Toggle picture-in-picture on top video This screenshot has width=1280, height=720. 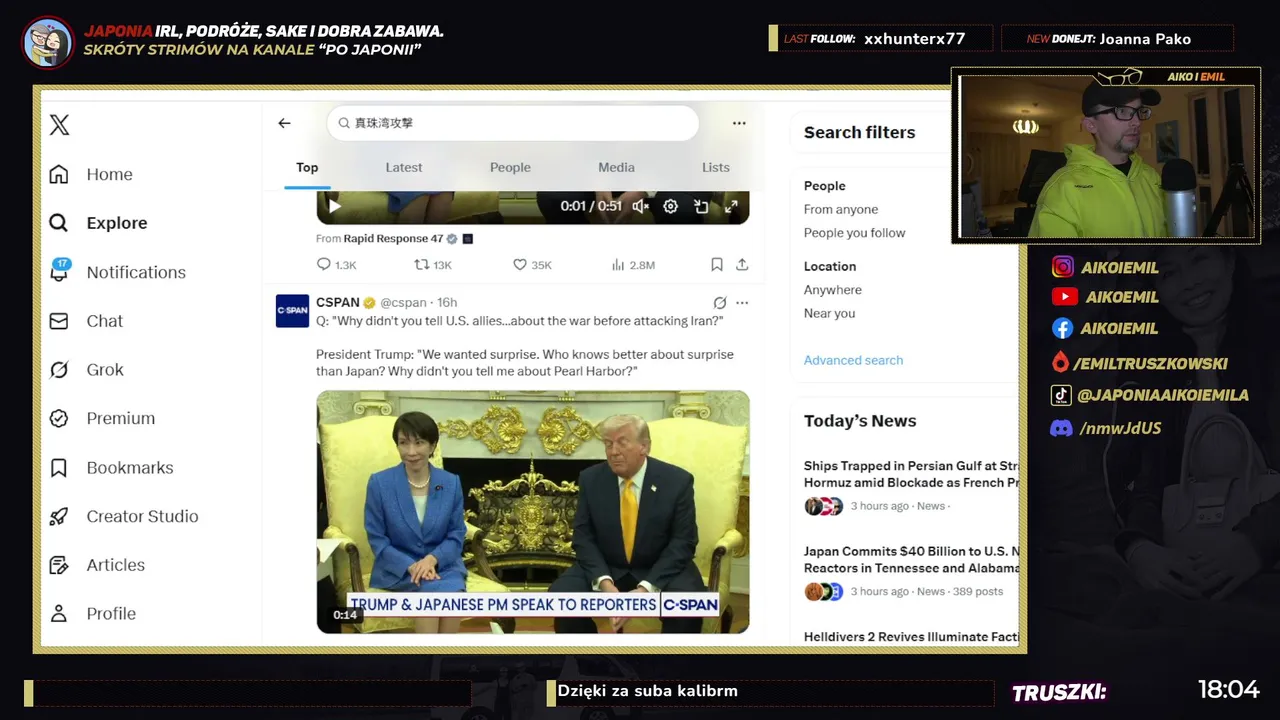(x=701, y=206)
